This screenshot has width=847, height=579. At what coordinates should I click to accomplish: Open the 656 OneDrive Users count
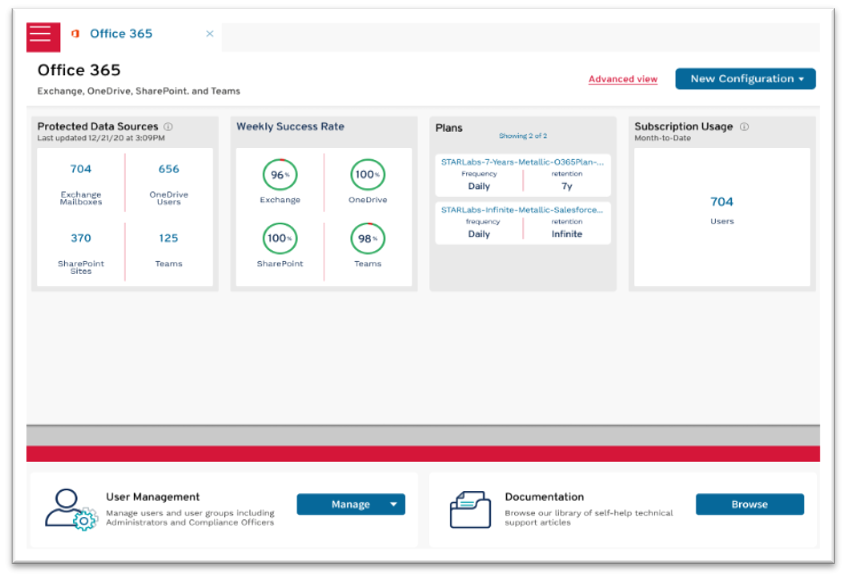[x=169, y=169]
